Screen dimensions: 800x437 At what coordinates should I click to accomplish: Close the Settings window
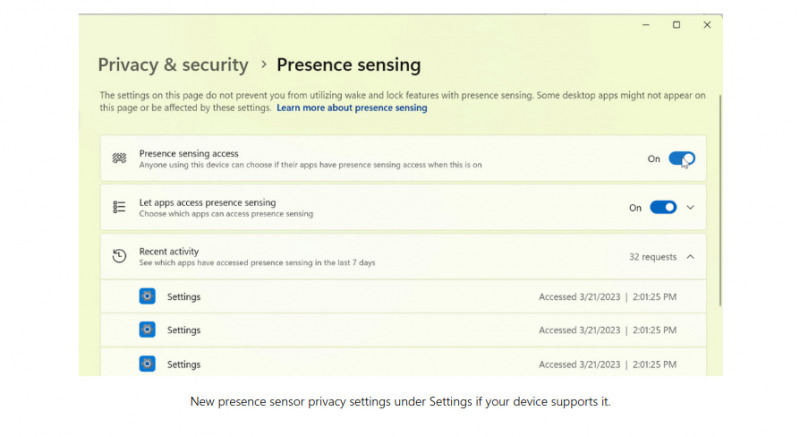click(707, 24)
